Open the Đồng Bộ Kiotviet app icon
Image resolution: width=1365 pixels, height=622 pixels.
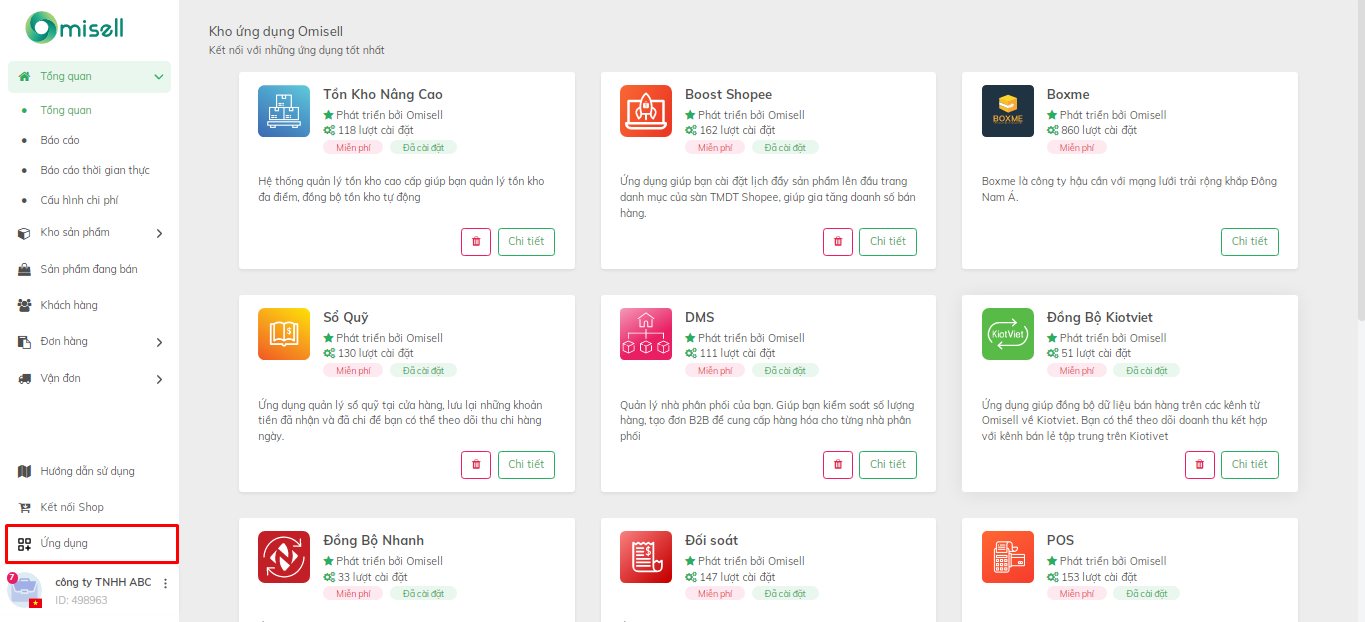[x=1008, y=334]
